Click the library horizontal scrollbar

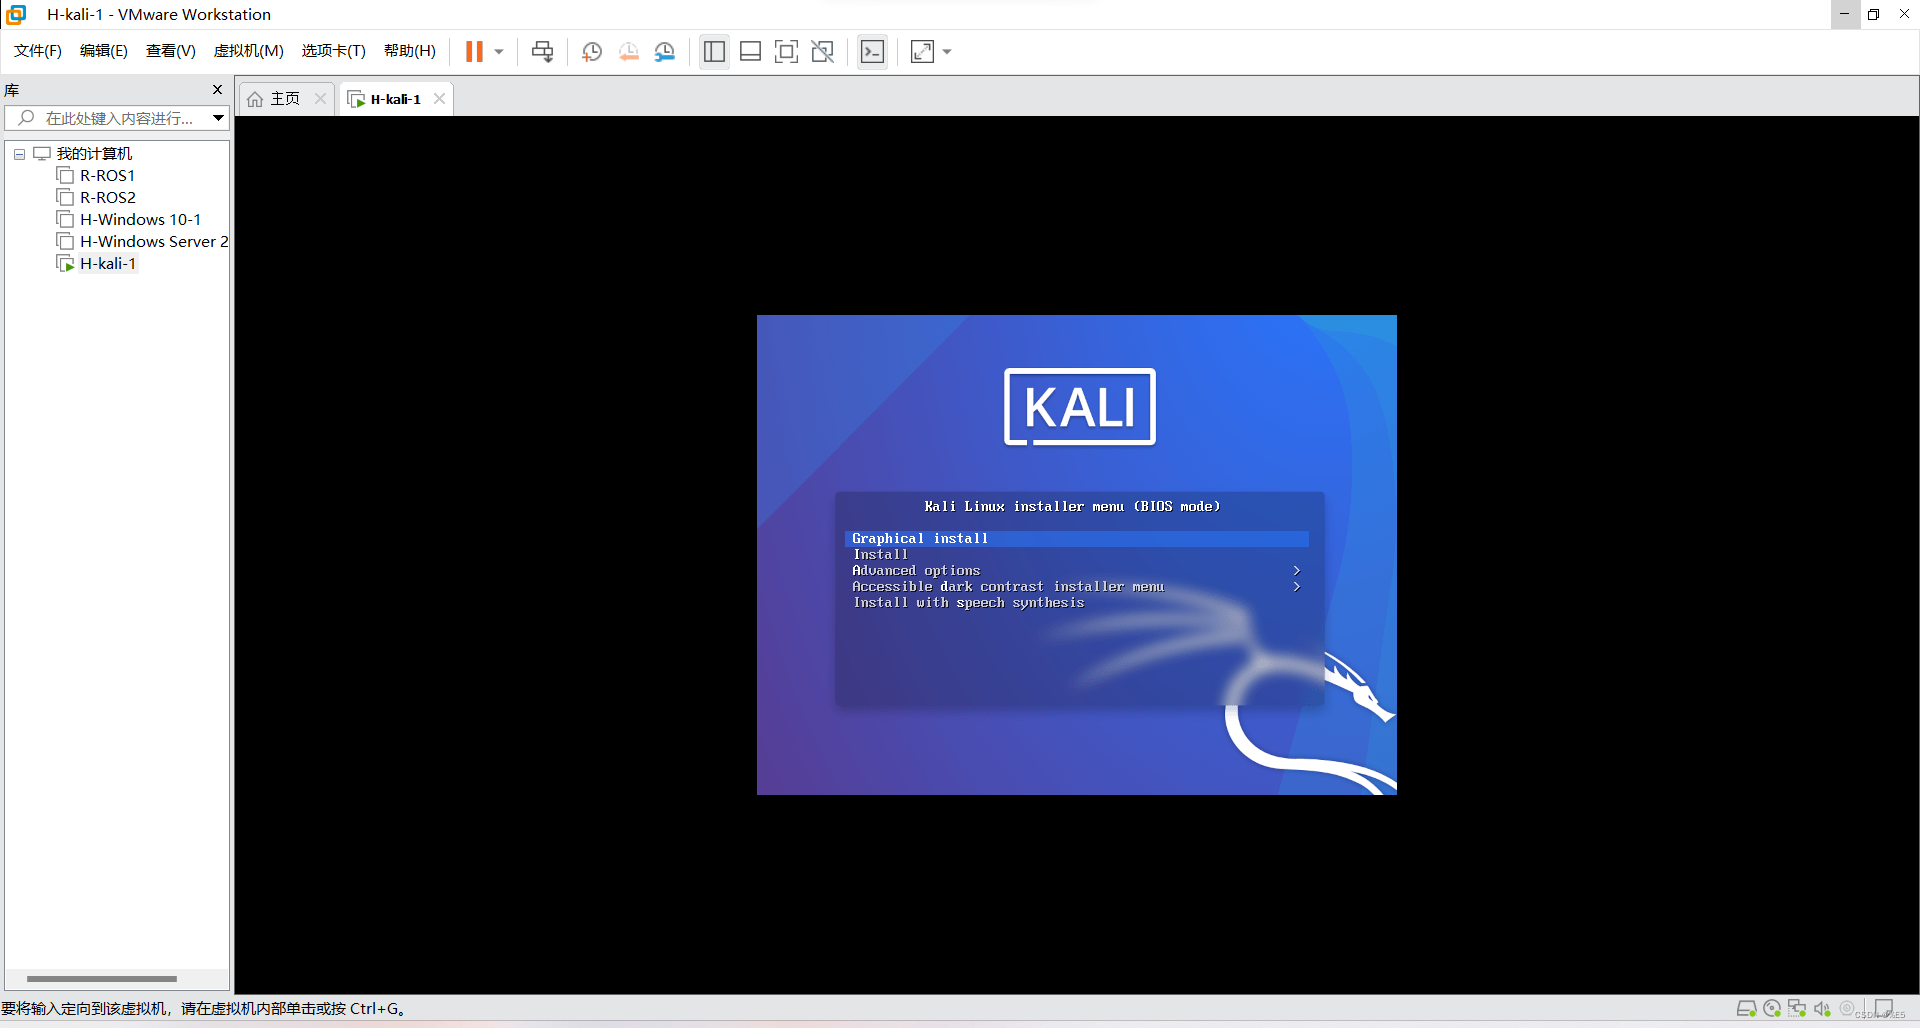[102, 979]
